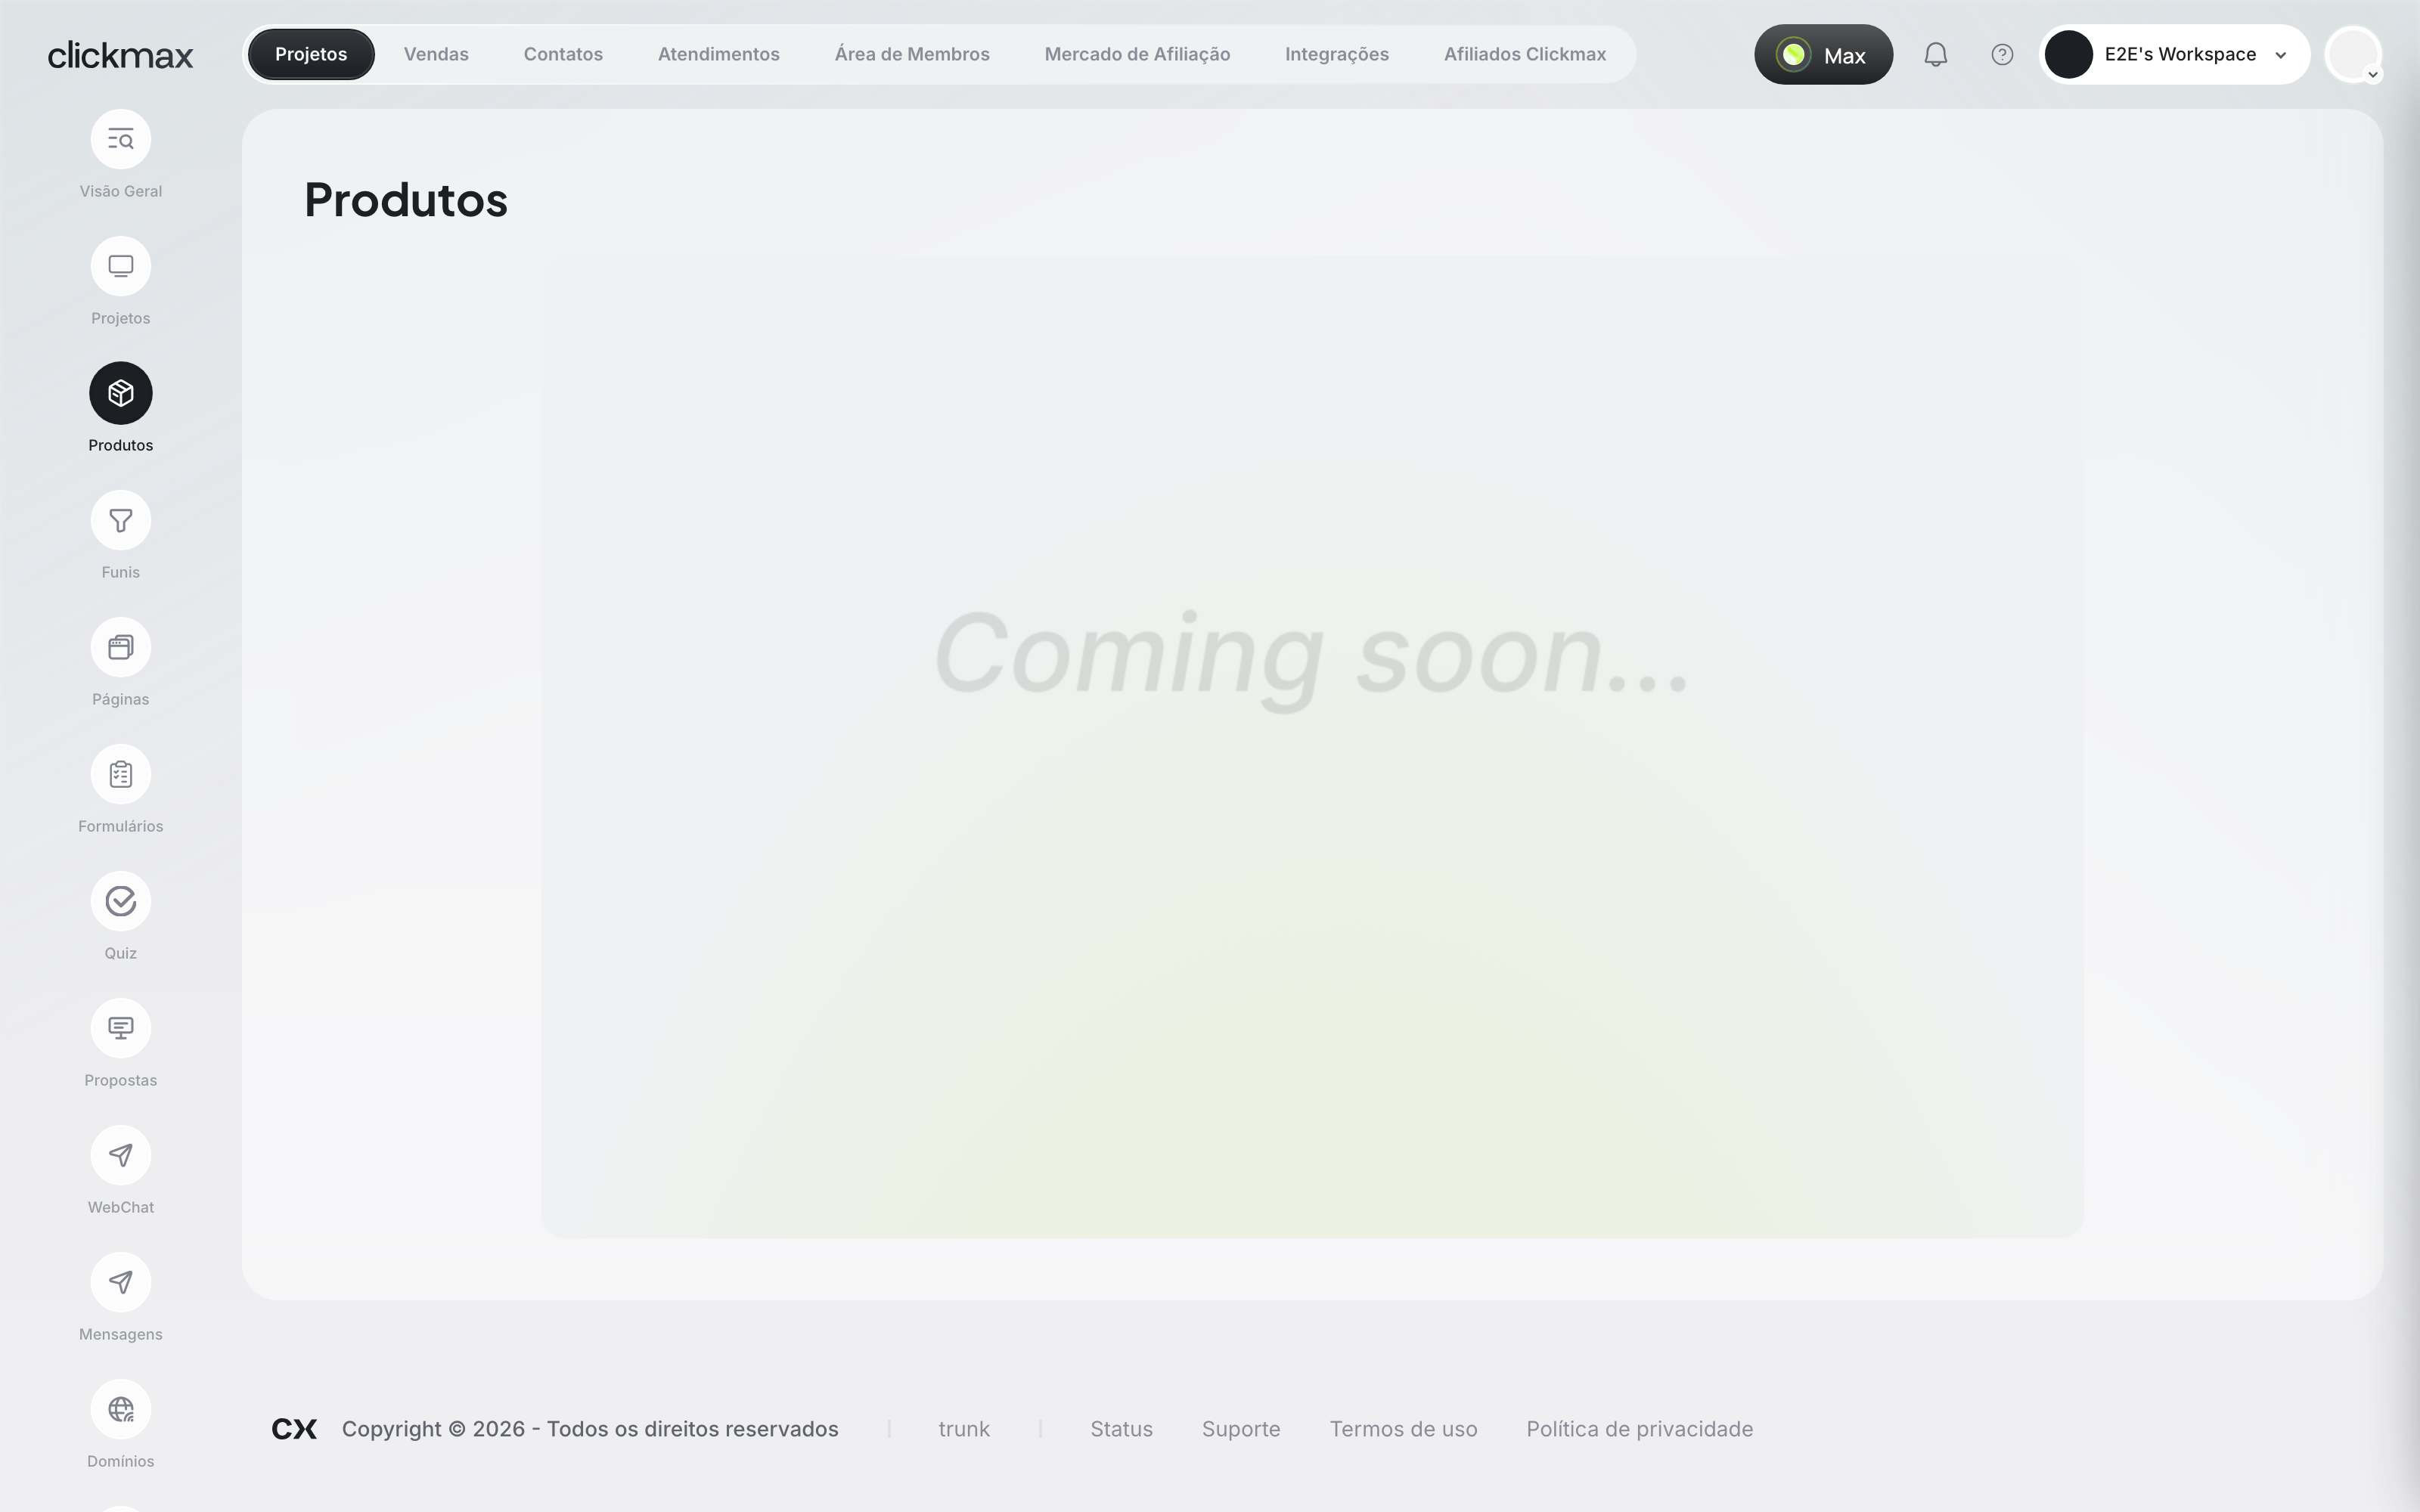Switch to the Área de Membros tab
This screenshot has height=1512, width=2420.
coord(912,54)
